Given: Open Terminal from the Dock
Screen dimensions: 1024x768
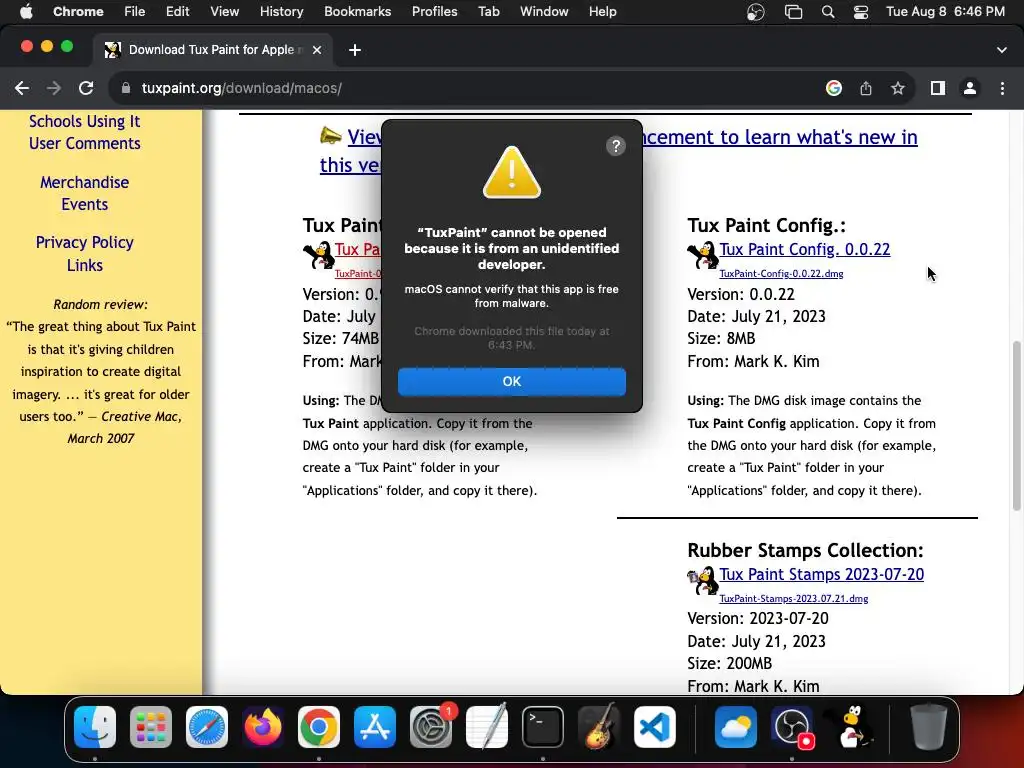Looking at the screenshot, I should point(543,727).
